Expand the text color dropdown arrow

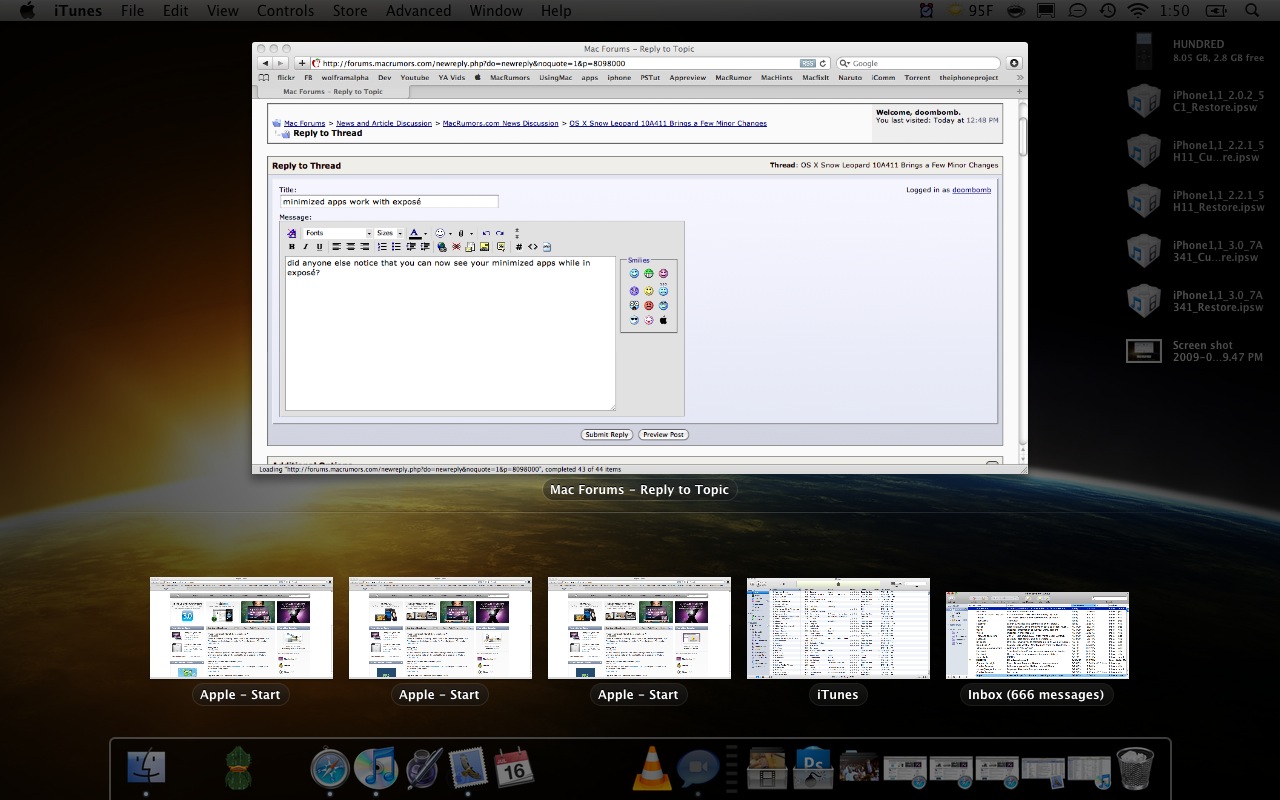(x=425, y=233)
